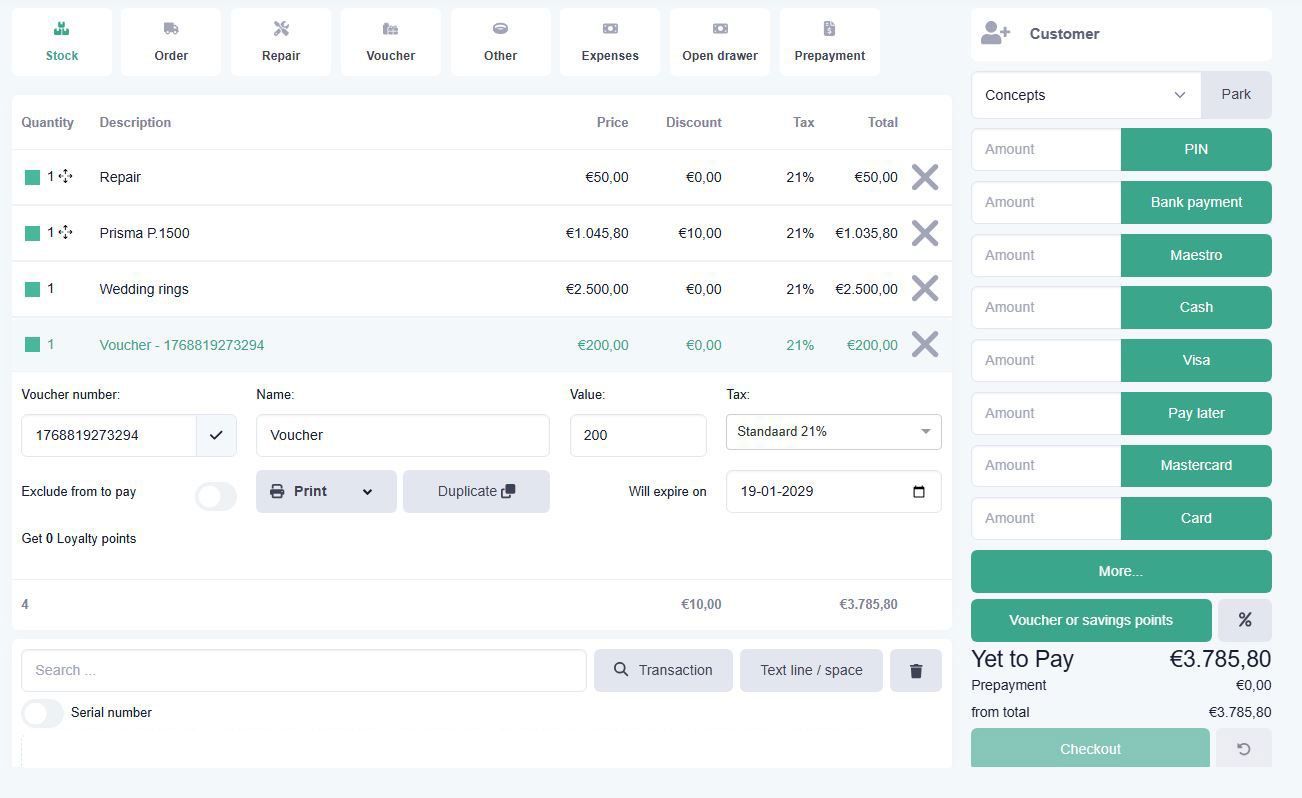The width and height of the screenshot is (1302, 798).
Task: Open the Concepts dropdown
Action: (x=1086, y=95)
